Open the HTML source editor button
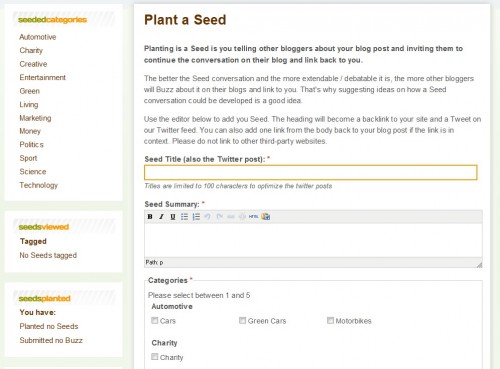The height and width of the screenshot is (369, 500). pos(254,217)
